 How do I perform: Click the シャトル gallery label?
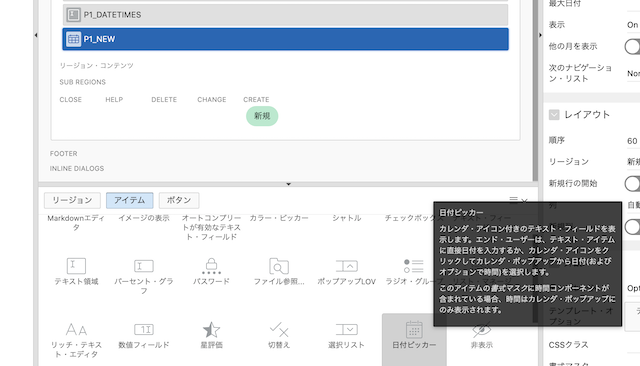347,218
